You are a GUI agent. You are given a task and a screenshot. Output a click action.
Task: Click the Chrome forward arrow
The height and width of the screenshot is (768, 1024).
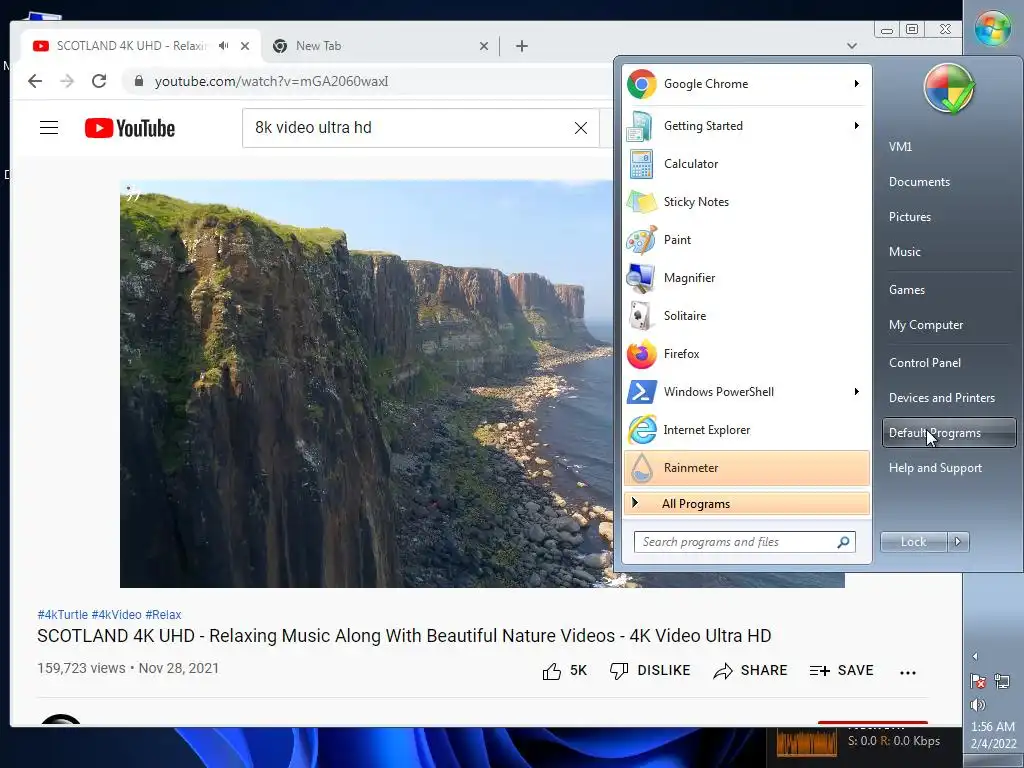67,81
